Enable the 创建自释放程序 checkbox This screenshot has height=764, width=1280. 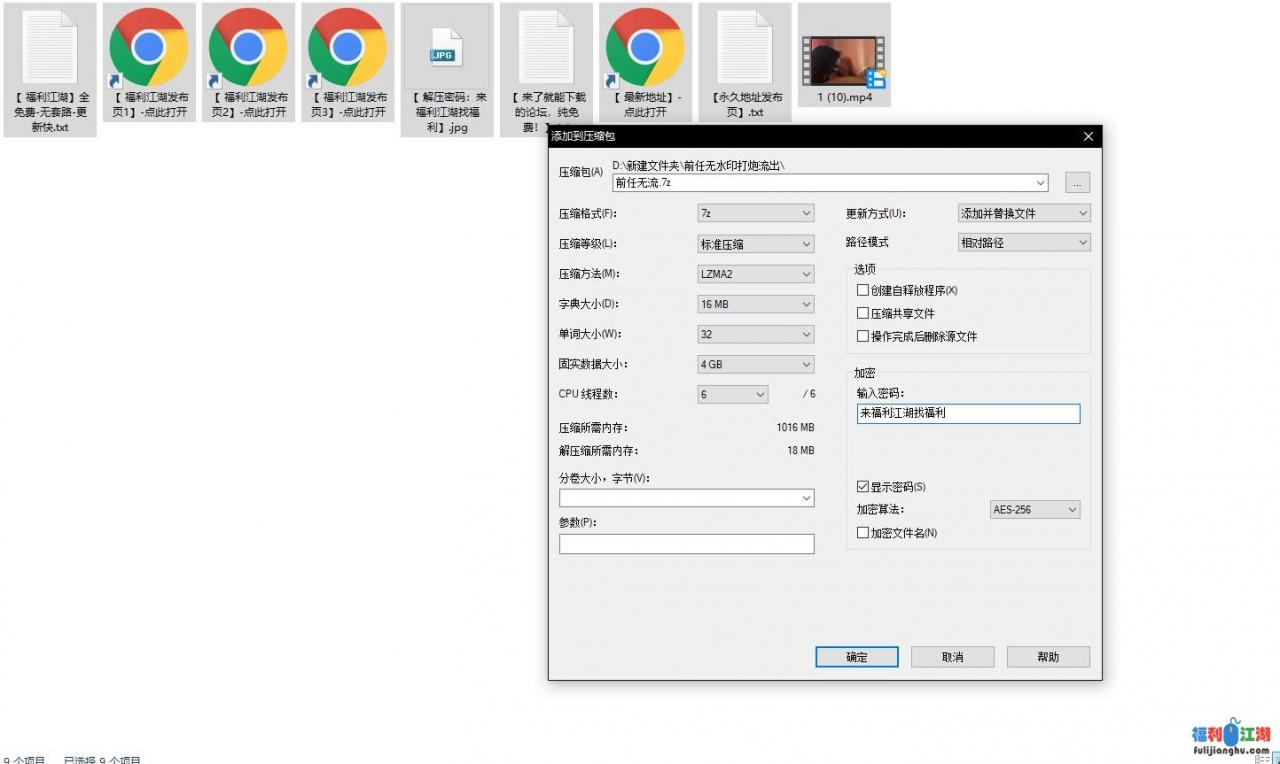[x=863, y=289]
